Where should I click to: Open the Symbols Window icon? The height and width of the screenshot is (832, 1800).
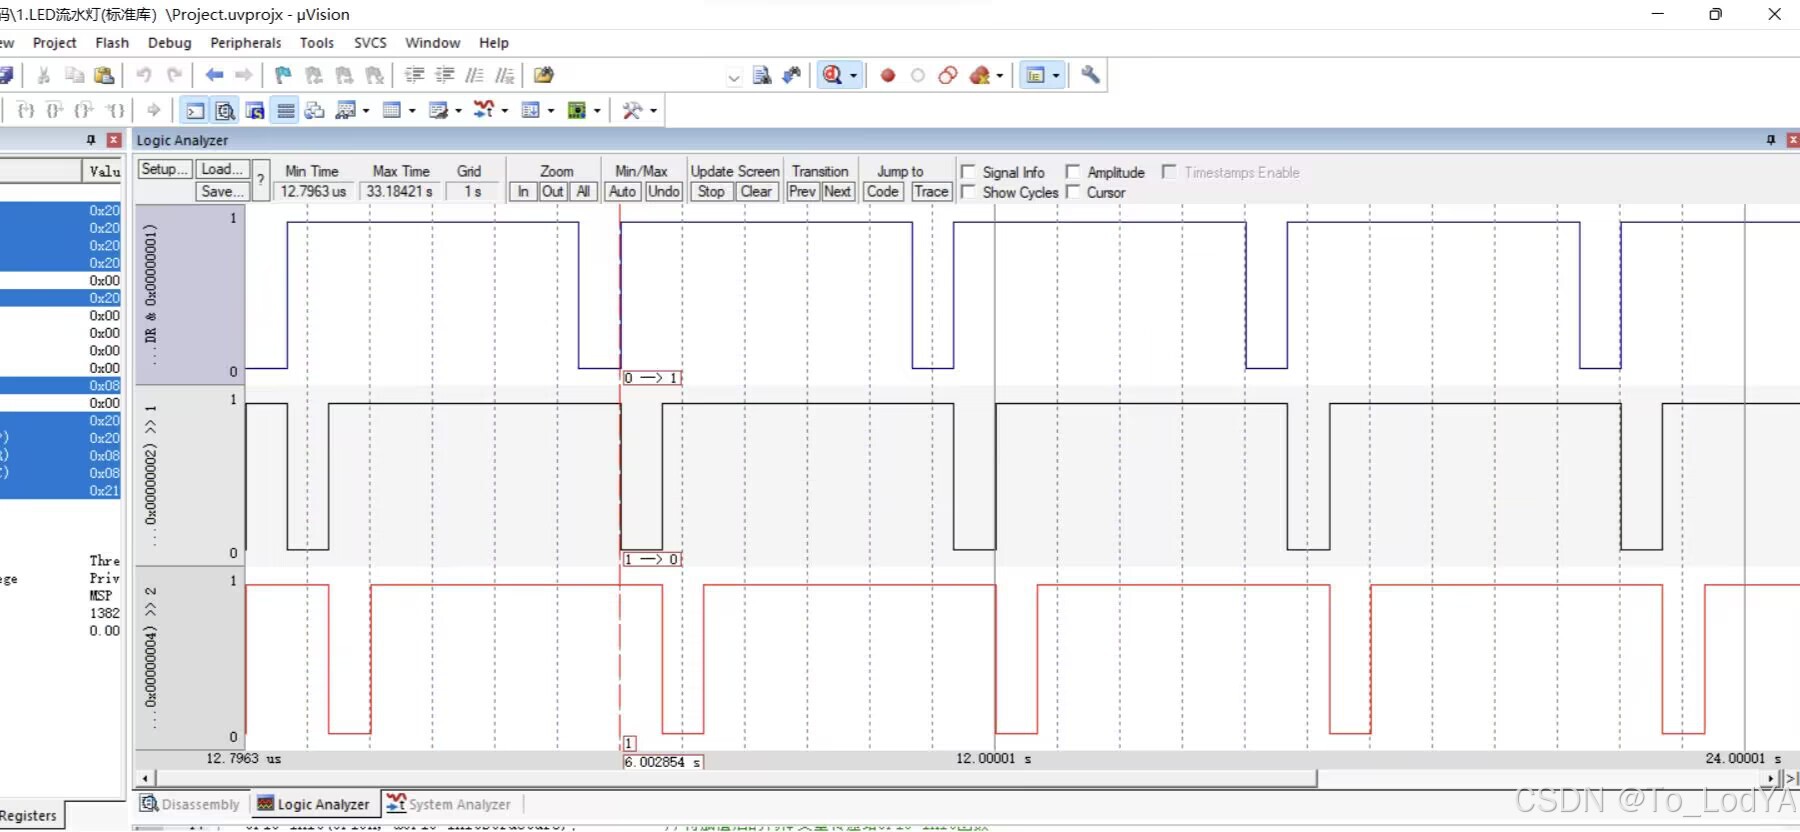point(255,110)
